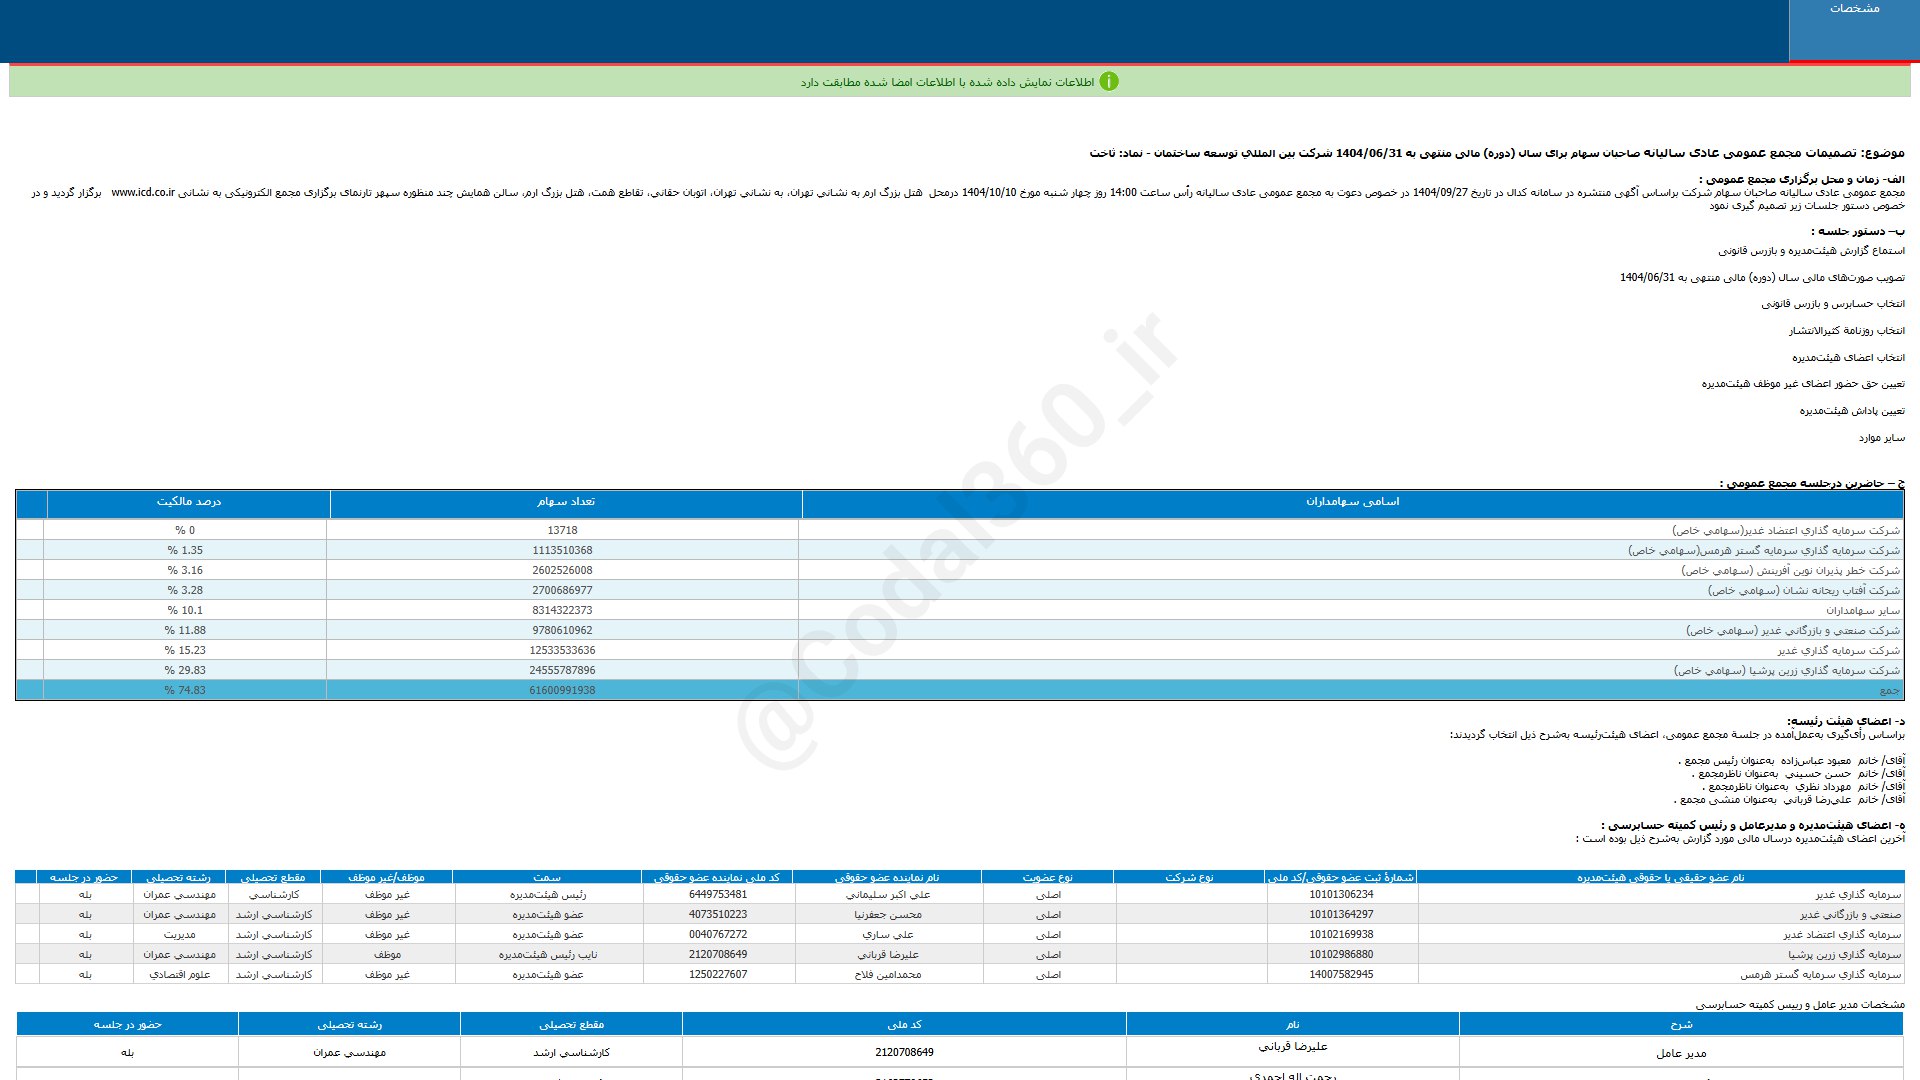
Task: Click the 74.83 % total ownership cell
Action: pyautogui.click(x=185, y=690)
